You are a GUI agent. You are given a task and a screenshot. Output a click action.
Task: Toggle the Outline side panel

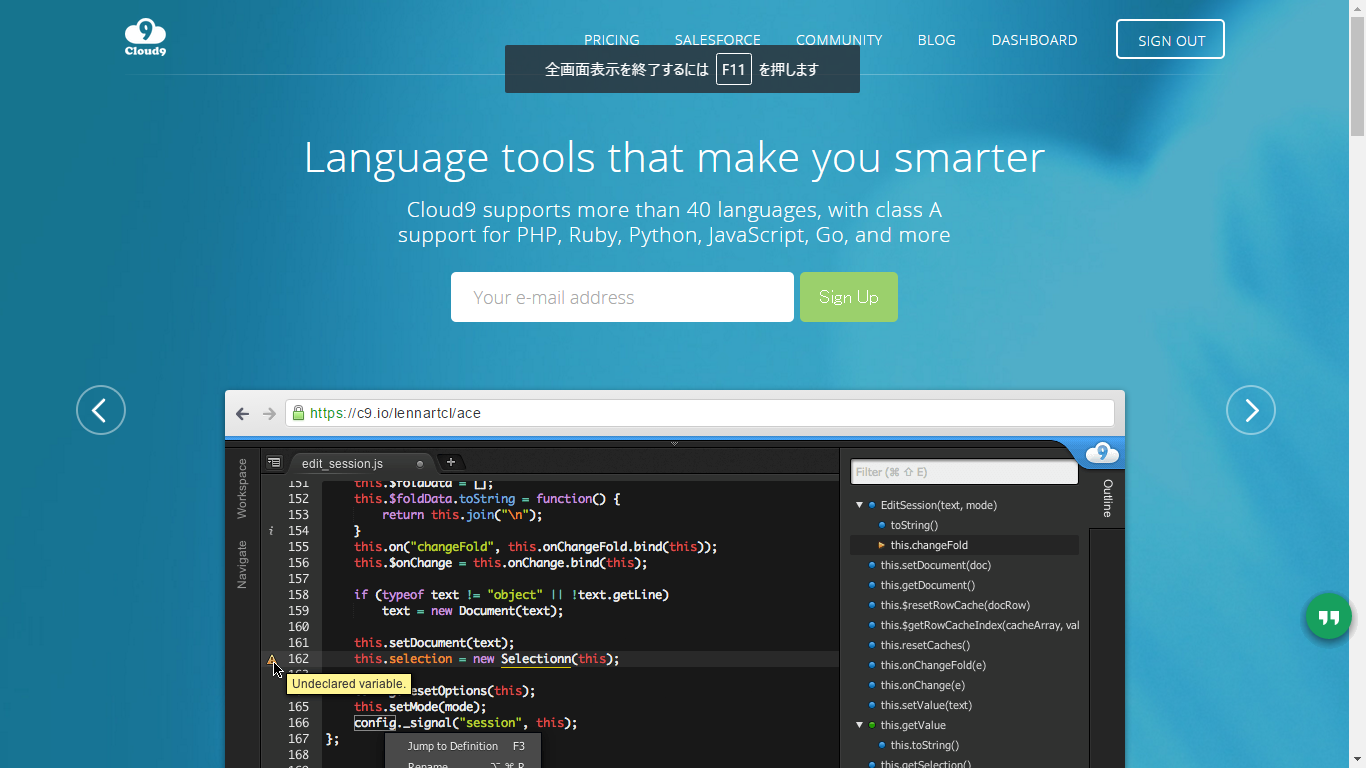[x=1107, y=498]
